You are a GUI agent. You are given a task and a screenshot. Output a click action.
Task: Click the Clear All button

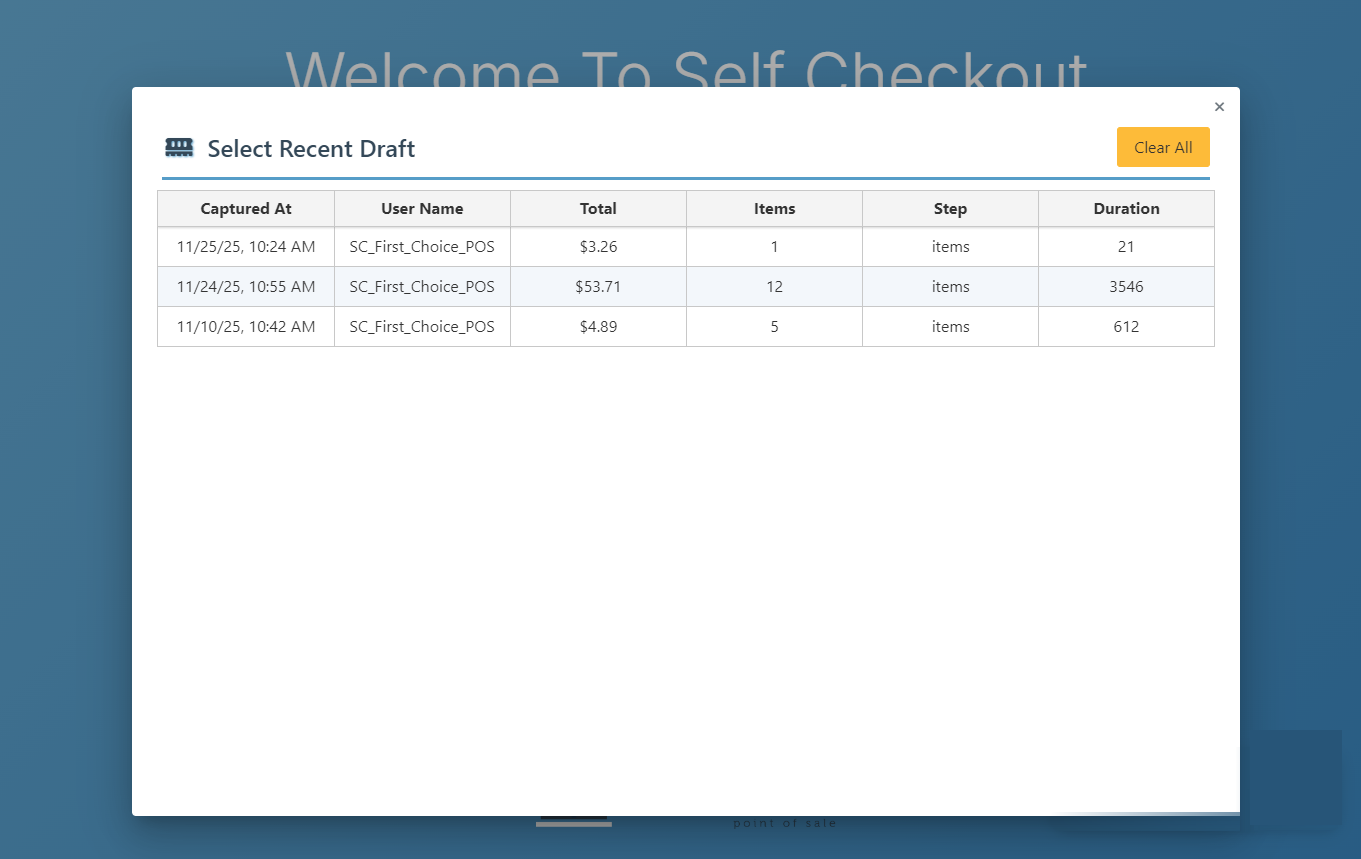coord(1162,147)
